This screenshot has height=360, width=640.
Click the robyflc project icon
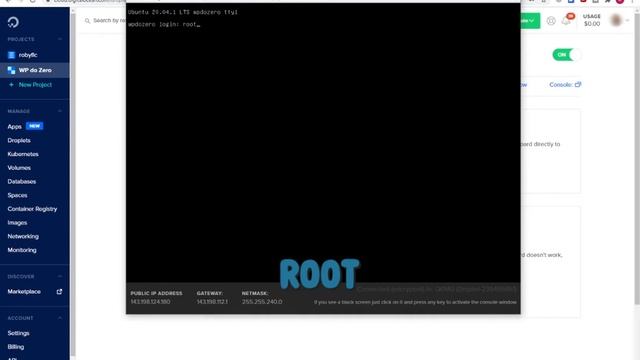11,55
